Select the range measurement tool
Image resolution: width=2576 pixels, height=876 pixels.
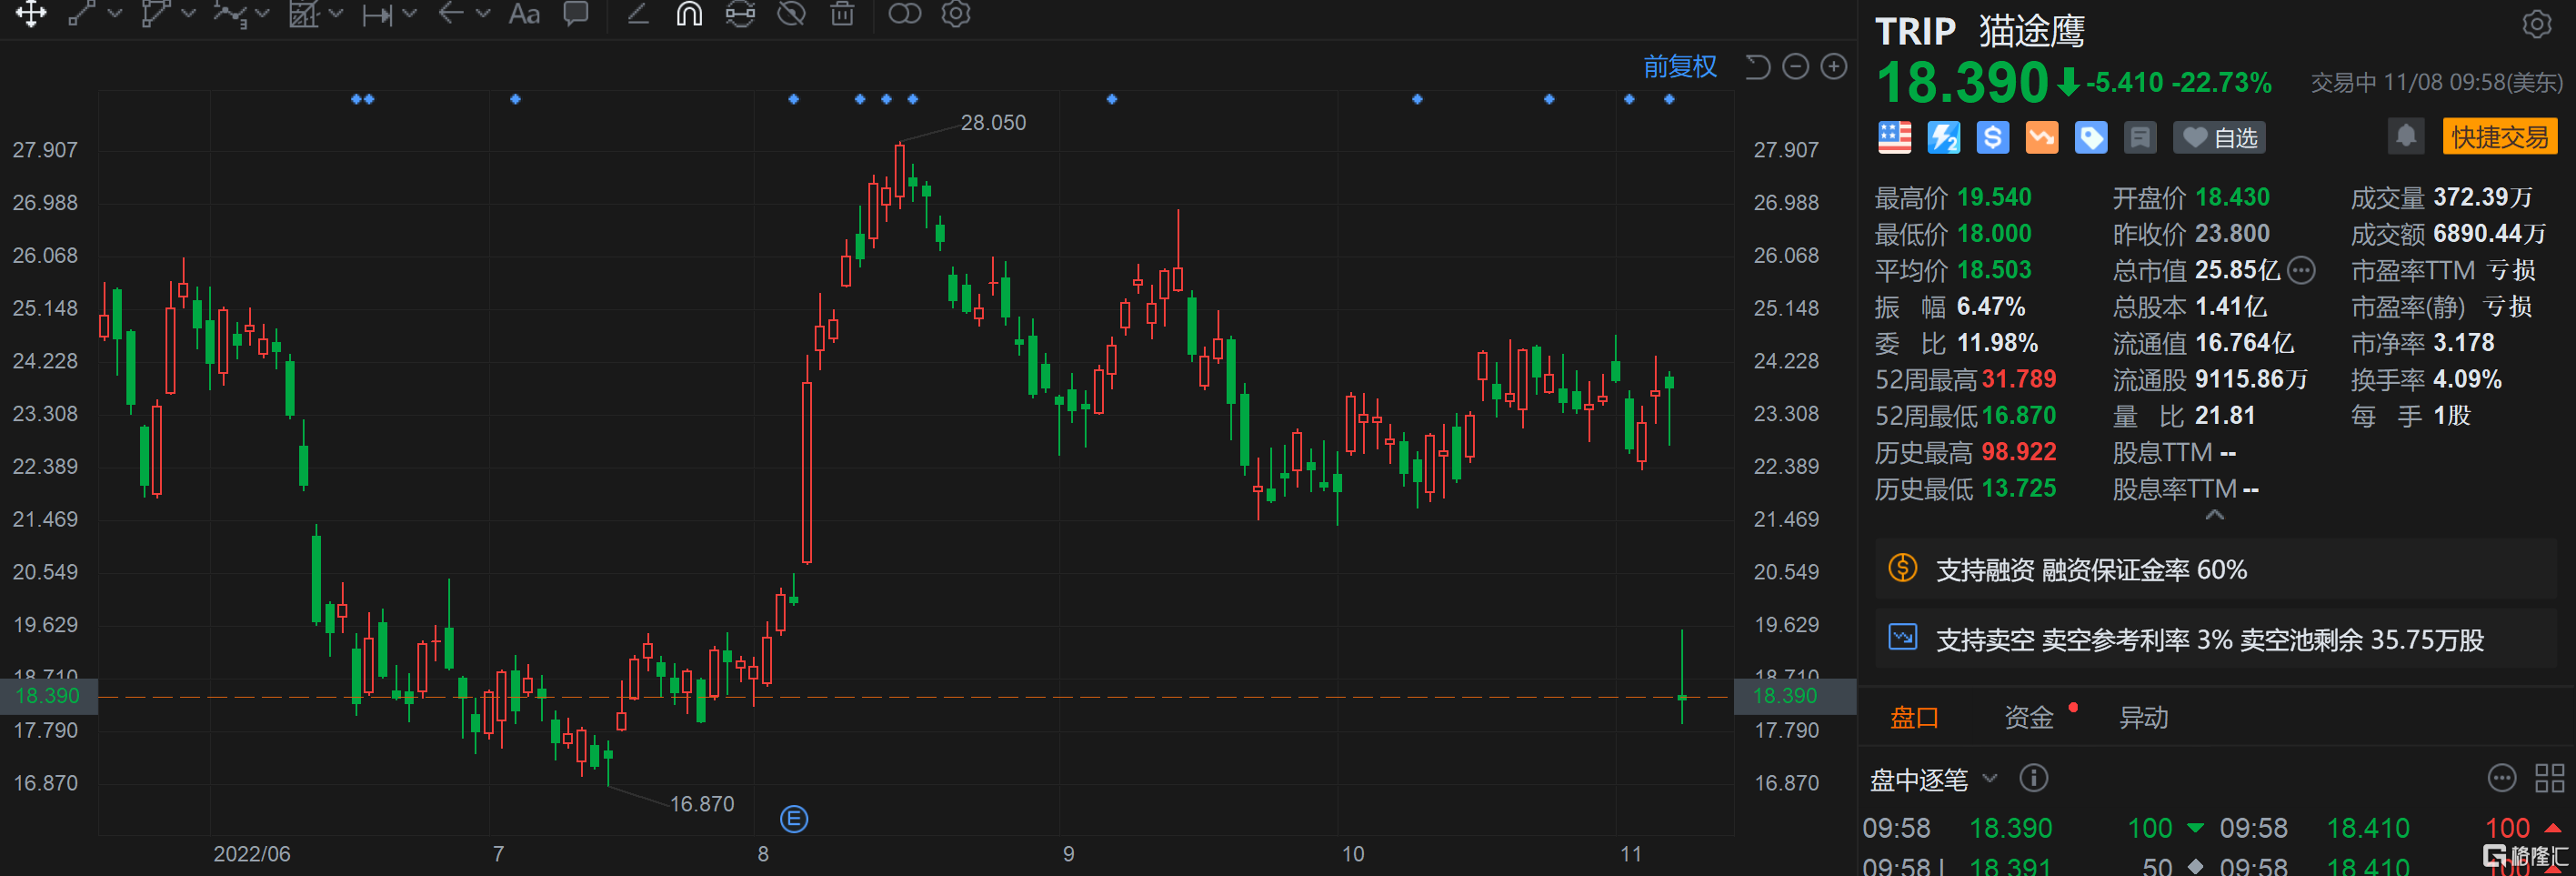click(377, 14)
